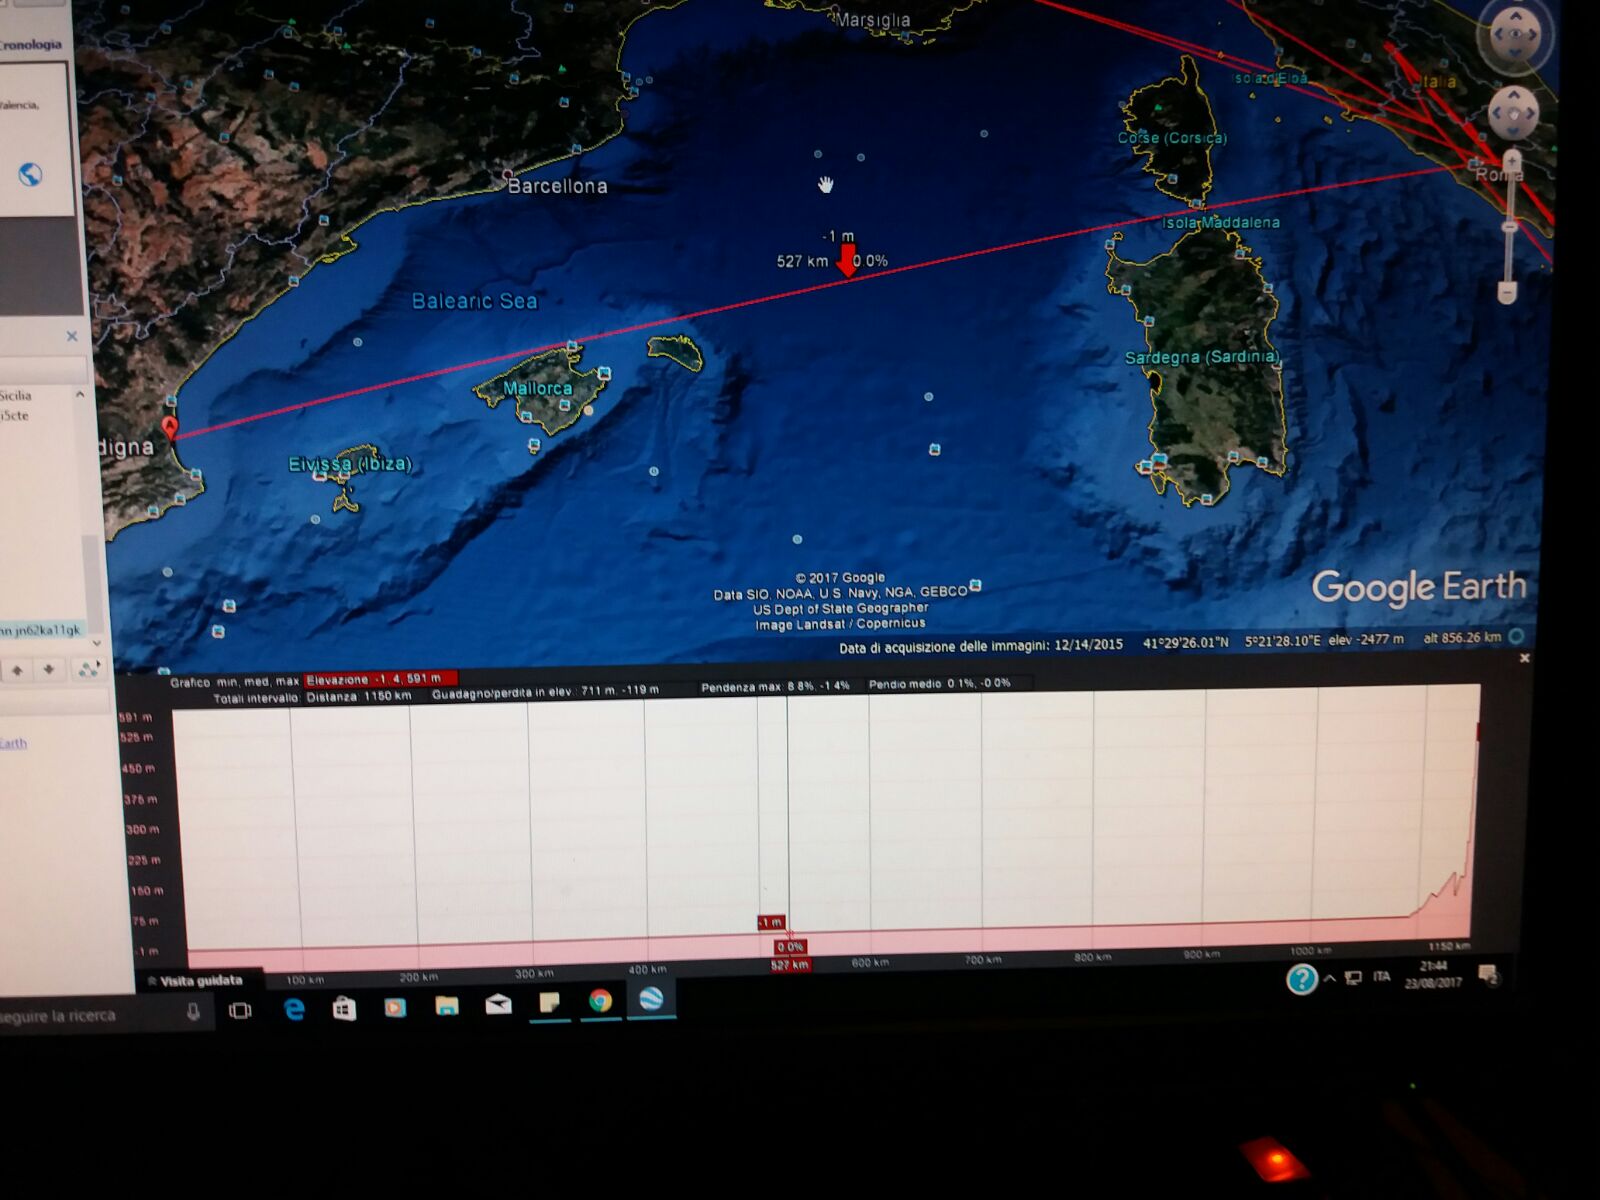Open Sticky Notes from taskbar
Image resolution: width=1600 pixels, height=1200 pixels.
(x=549, y=1002)
